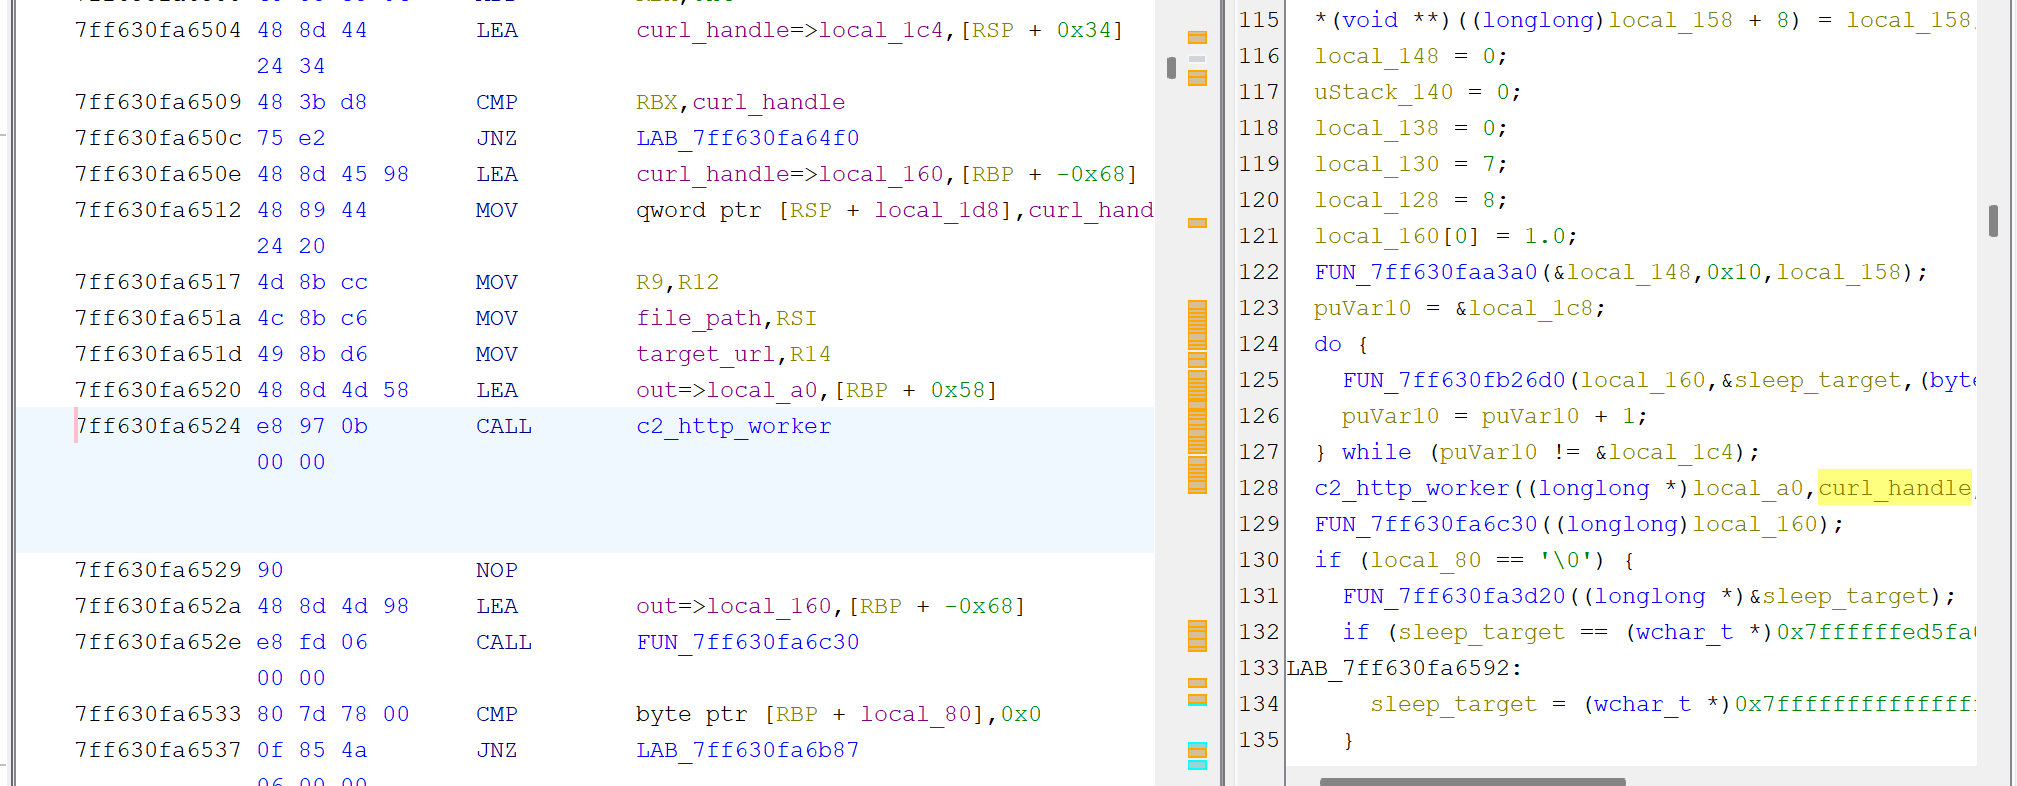Screen dimensions: 2017x786
Task: Click the decompiler's vertical scrollbar thumb
Action: [1993, 221]
